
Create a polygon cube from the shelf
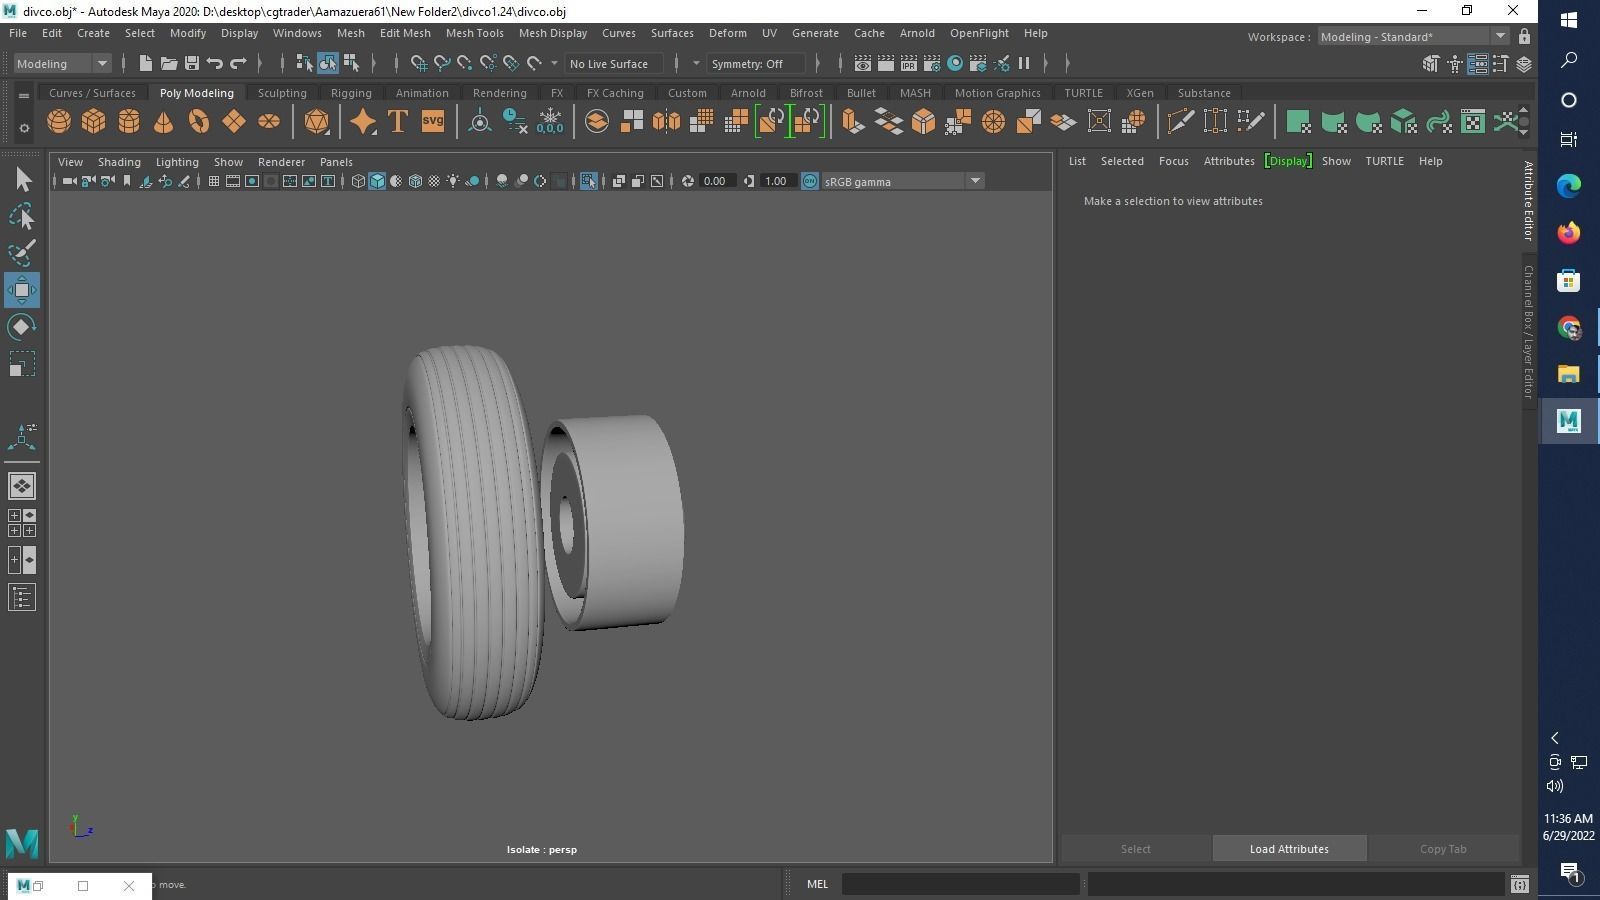94,122
